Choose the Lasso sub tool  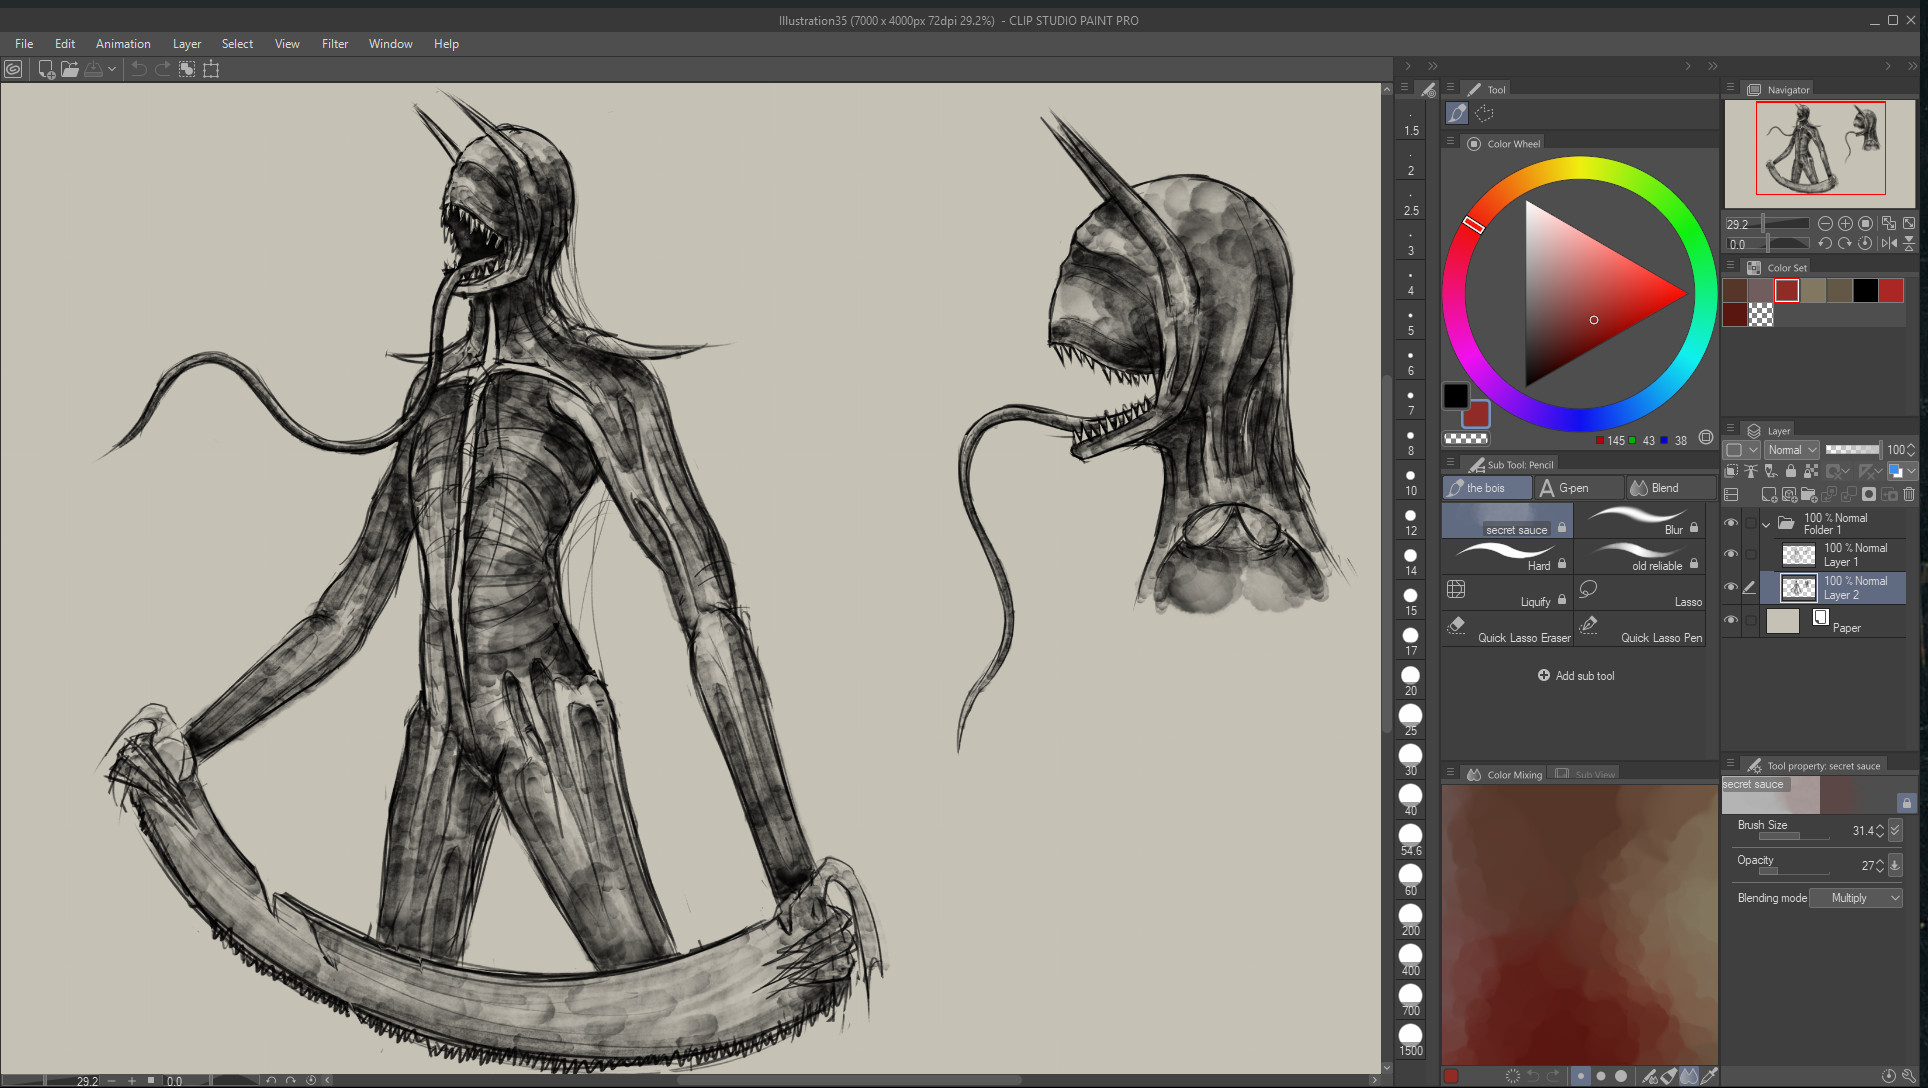click(1640, 593)
